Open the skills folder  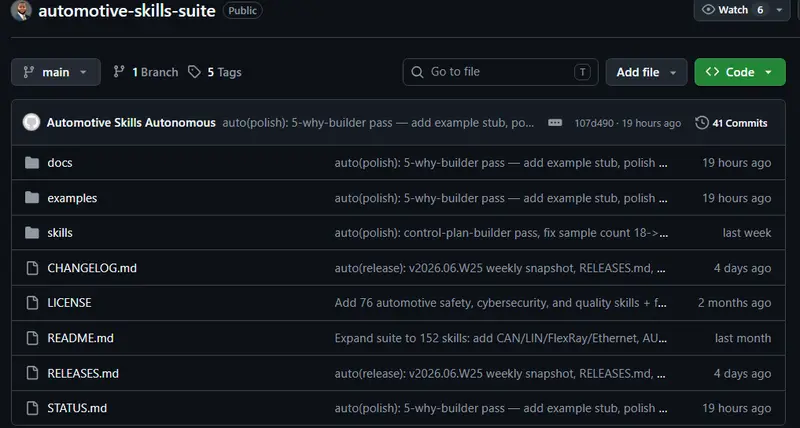click(60, 233)
